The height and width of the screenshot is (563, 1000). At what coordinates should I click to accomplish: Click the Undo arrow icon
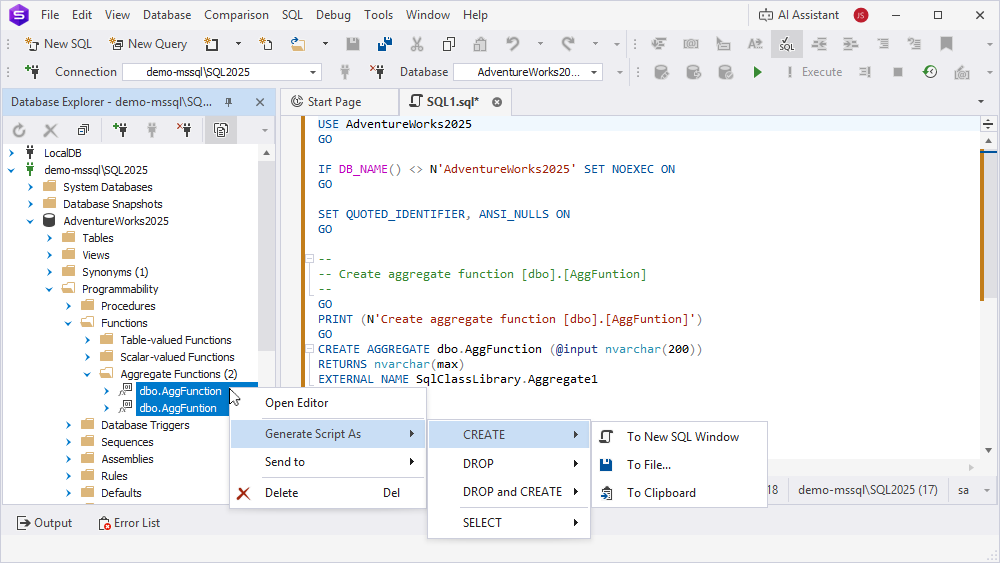coord(513,44)
